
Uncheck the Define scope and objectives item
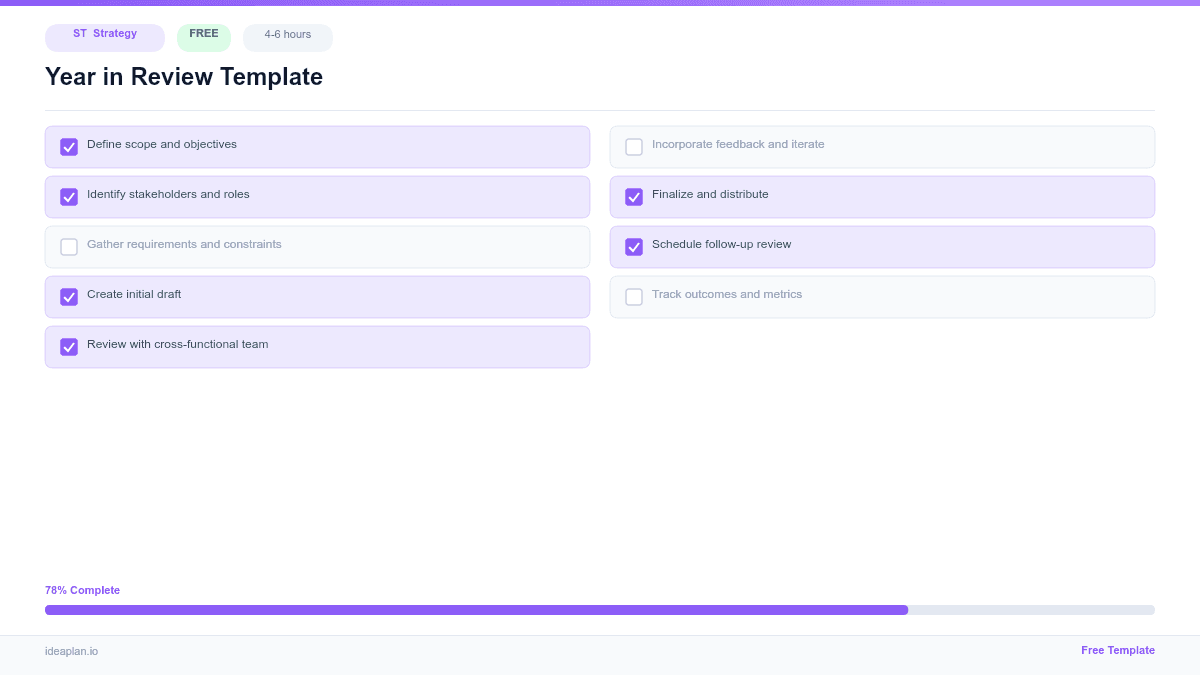click(68, 146)
